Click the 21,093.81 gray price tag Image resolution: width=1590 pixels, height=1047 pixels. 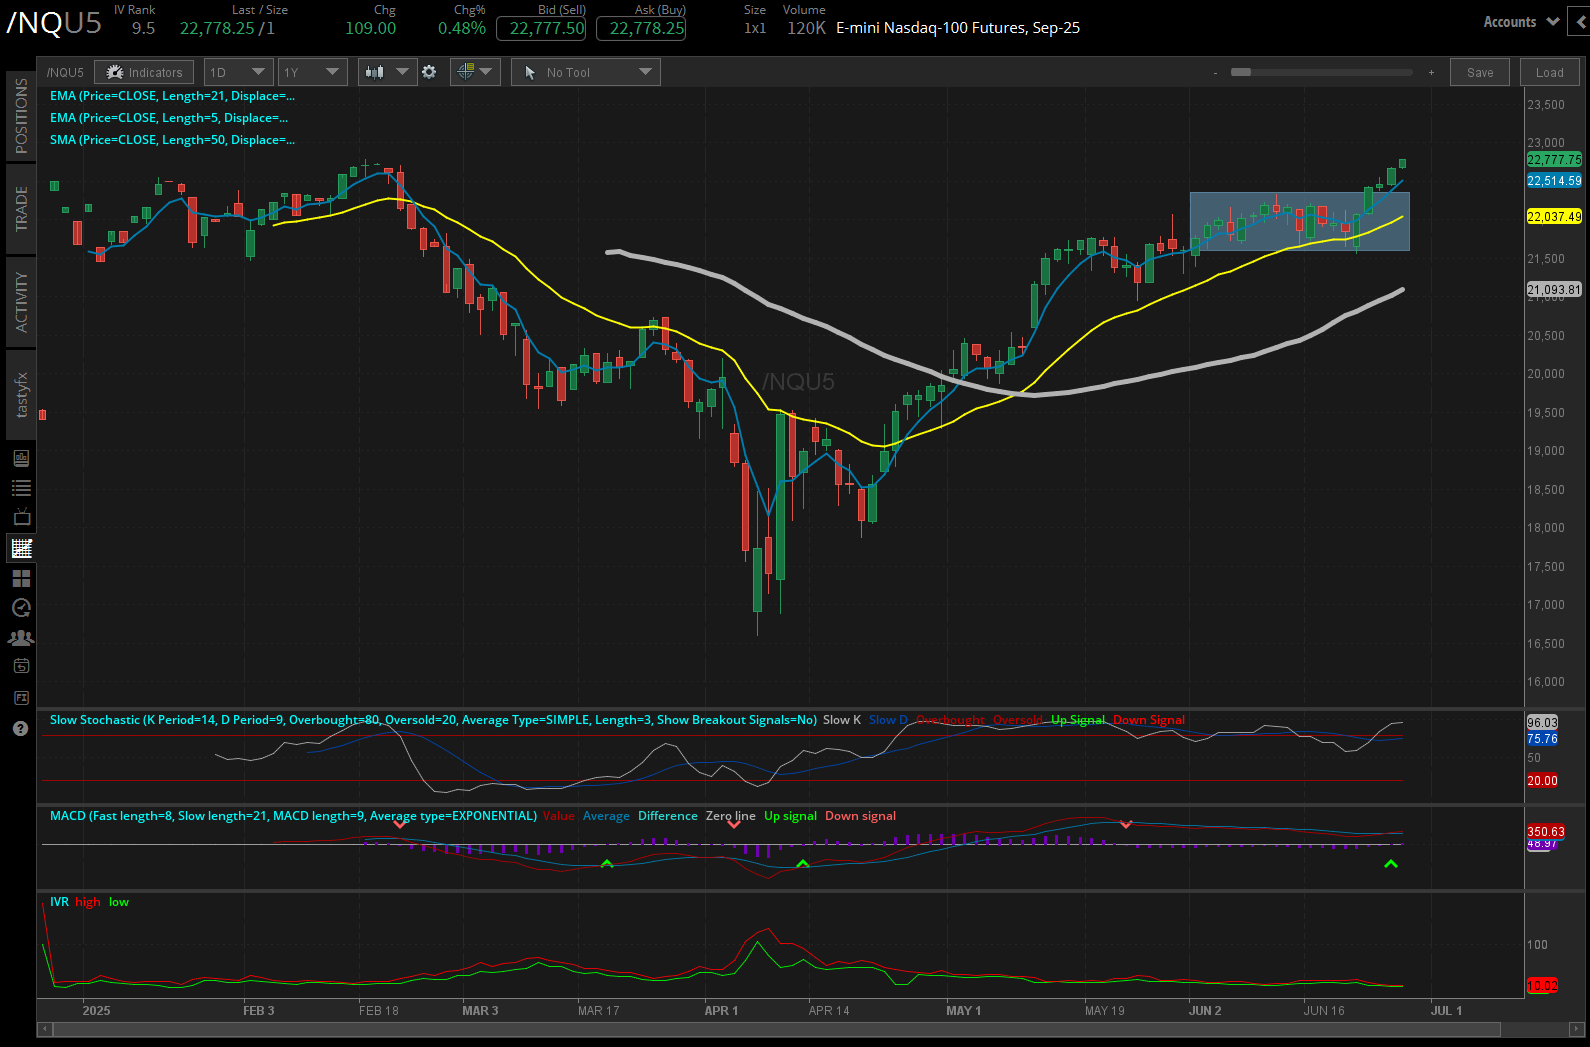[1554, 290]
